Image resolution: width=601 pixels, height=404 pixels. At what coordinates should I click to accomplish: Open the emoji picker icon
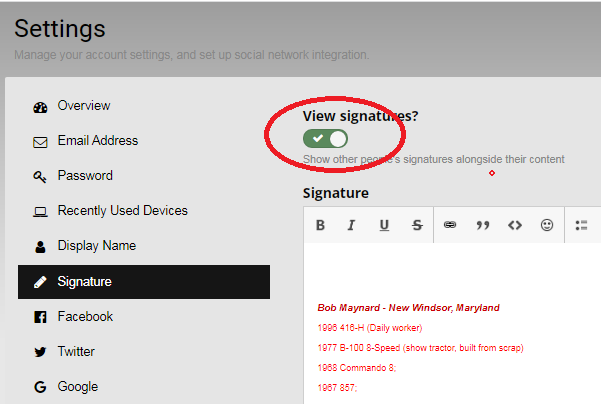547,225
